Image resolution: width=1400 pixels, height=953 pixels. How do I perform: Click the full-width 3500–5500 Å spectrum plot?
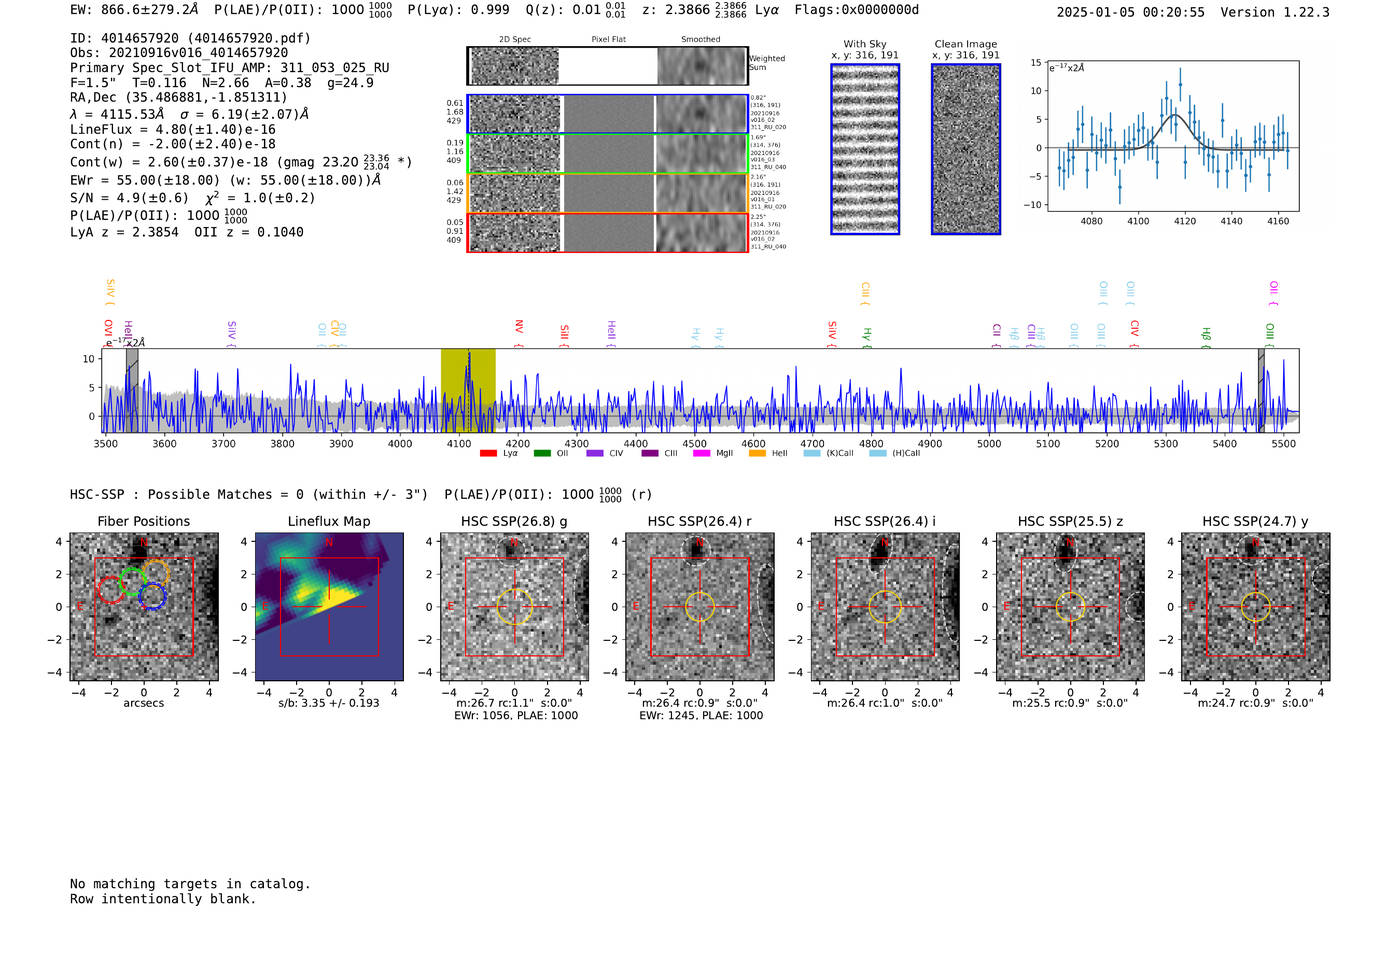click(x=702, y=390)
